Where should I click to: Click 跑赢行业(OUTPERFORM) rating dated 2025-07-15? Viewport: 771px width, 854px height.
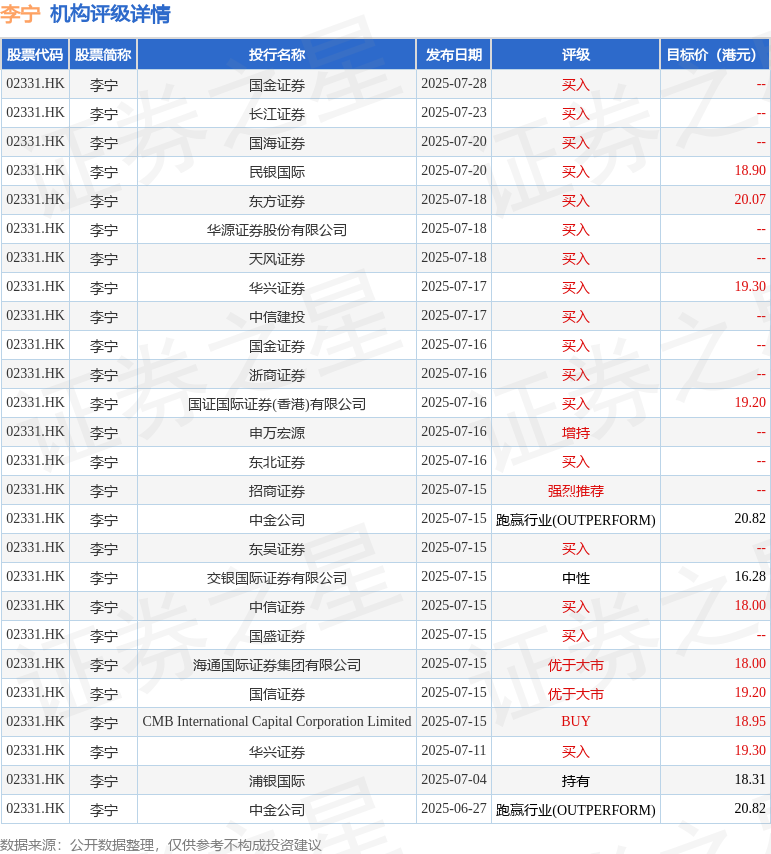click(576, 520)
